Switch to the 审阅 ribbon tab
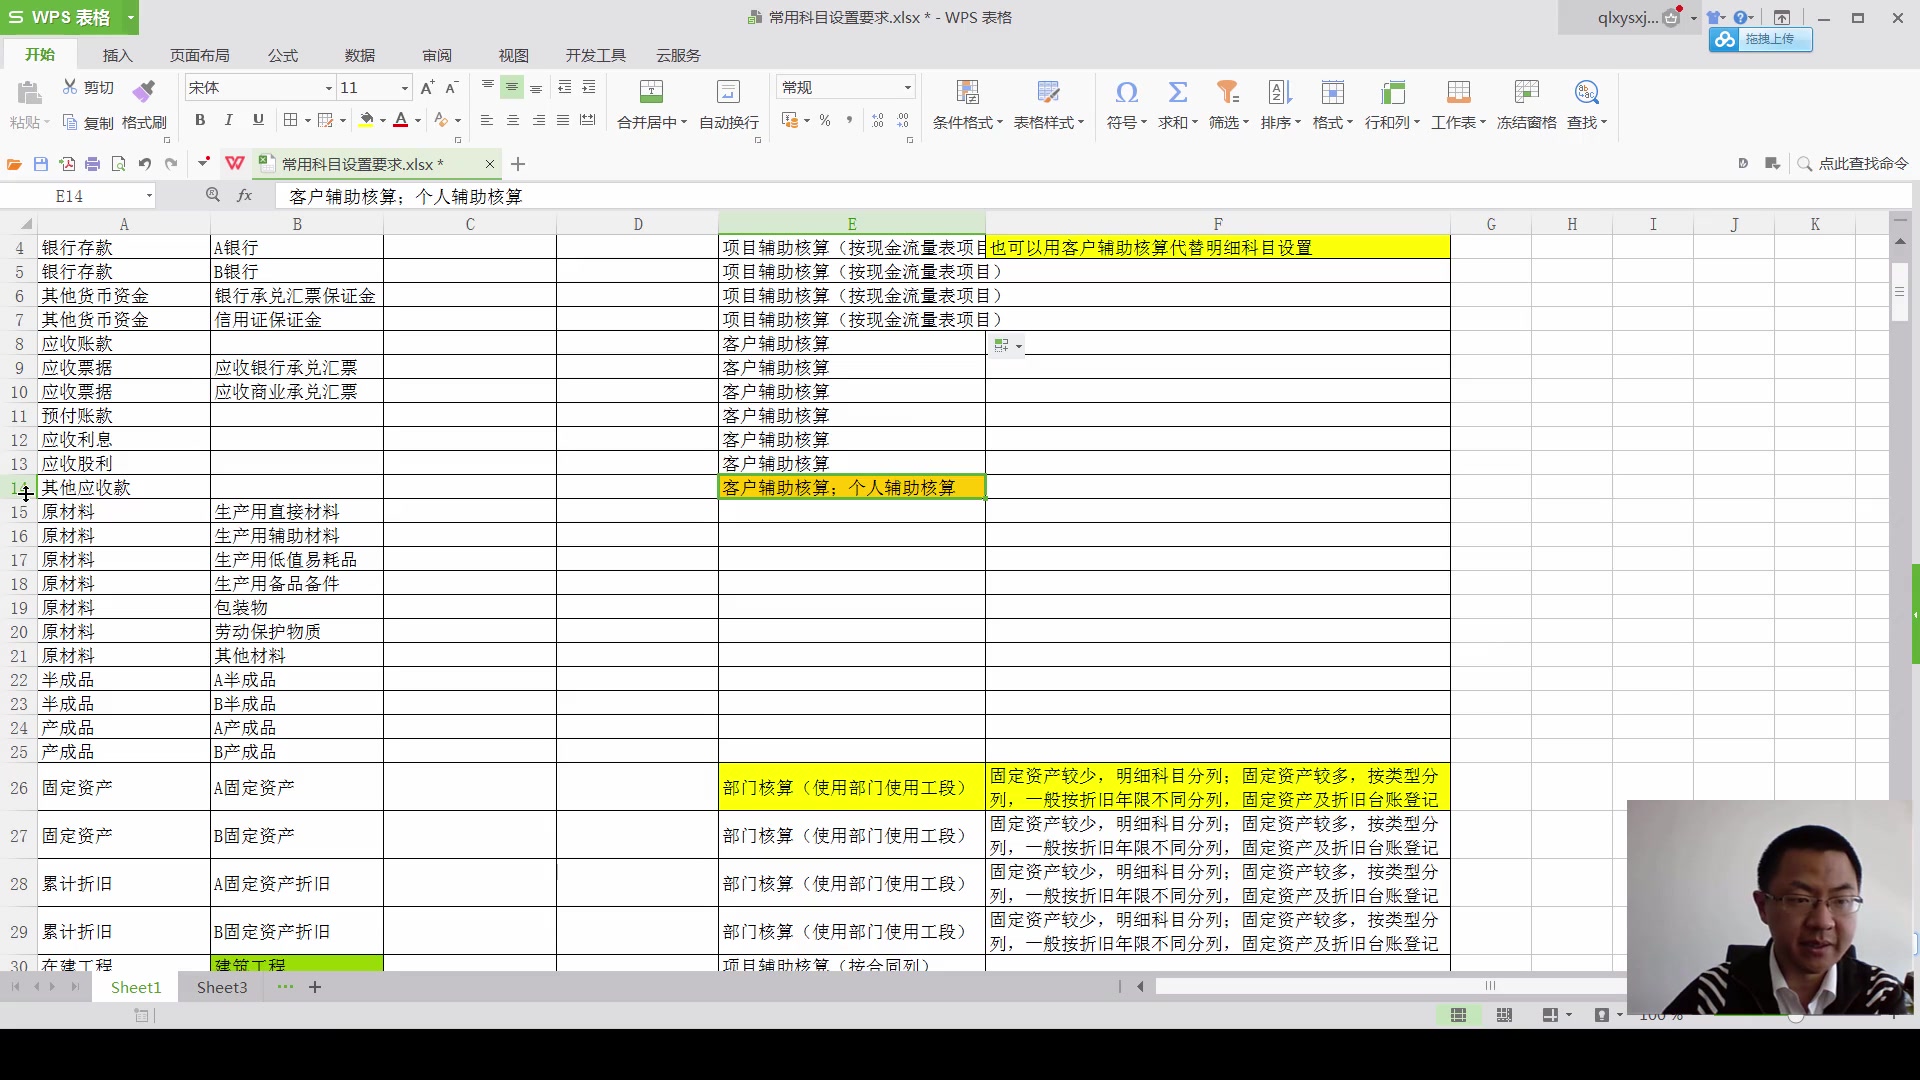 [437, 55]
